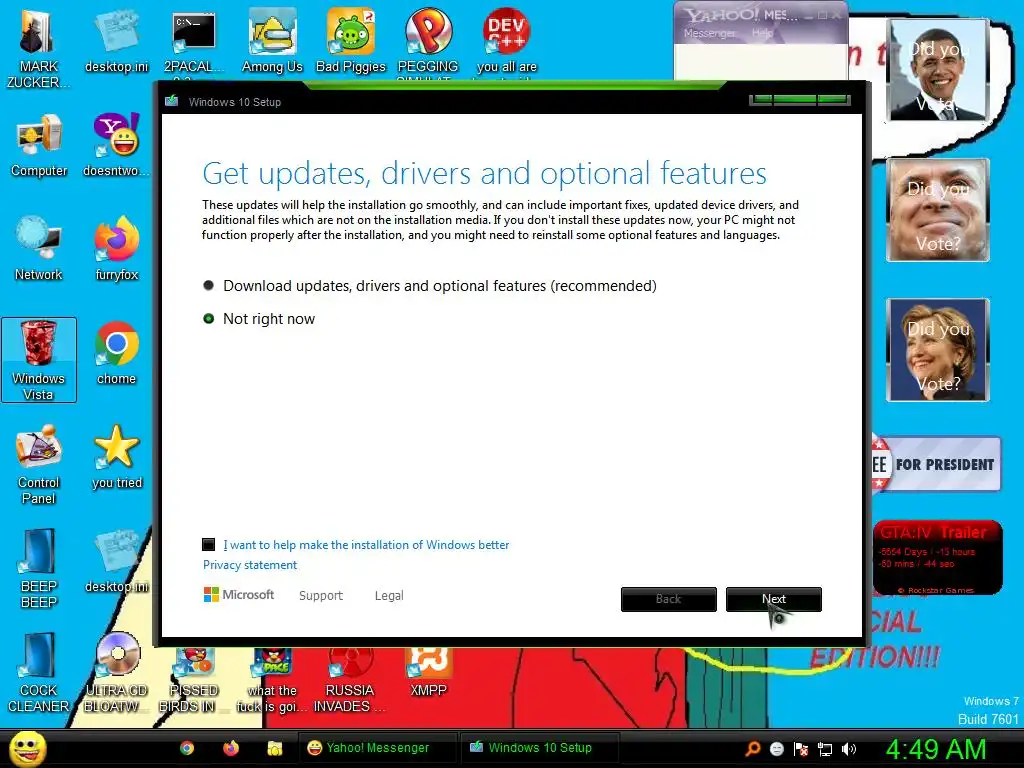Select the Yahoo 'doesntwo...' desktop icon
This screenshot has width=1024, height=768.
116,146
